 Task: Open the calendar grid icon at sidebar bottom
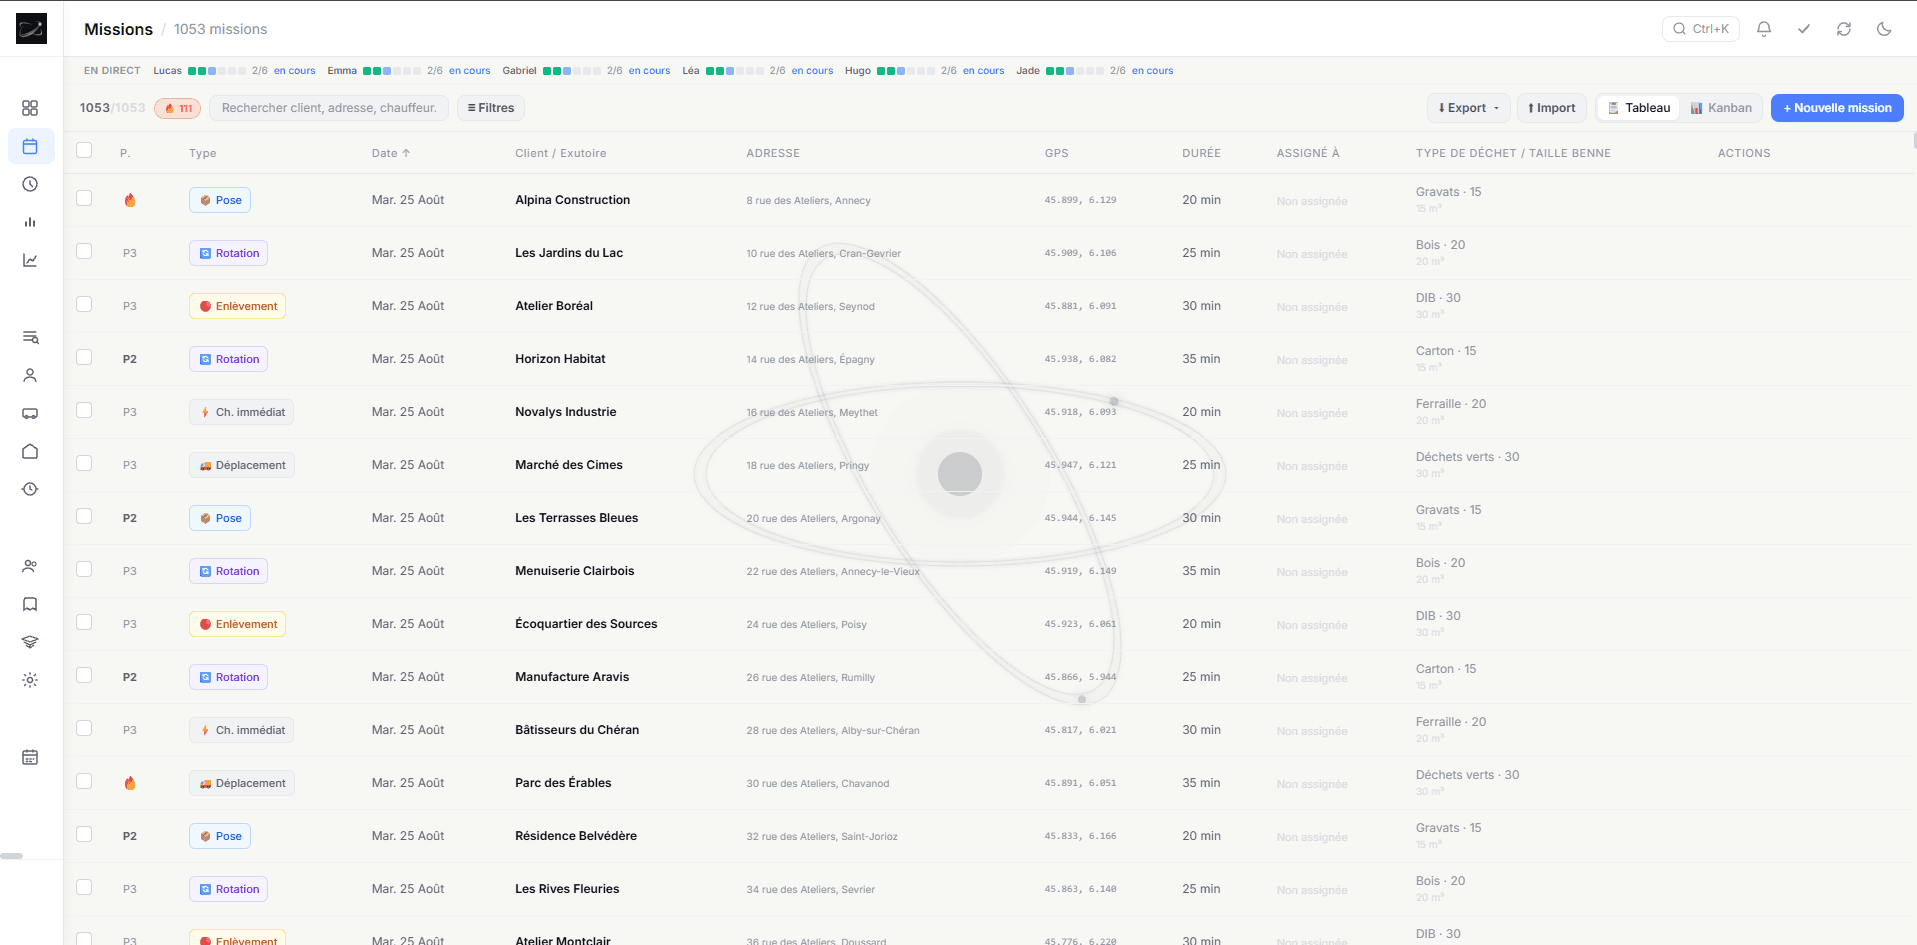(x=30, y=757)
